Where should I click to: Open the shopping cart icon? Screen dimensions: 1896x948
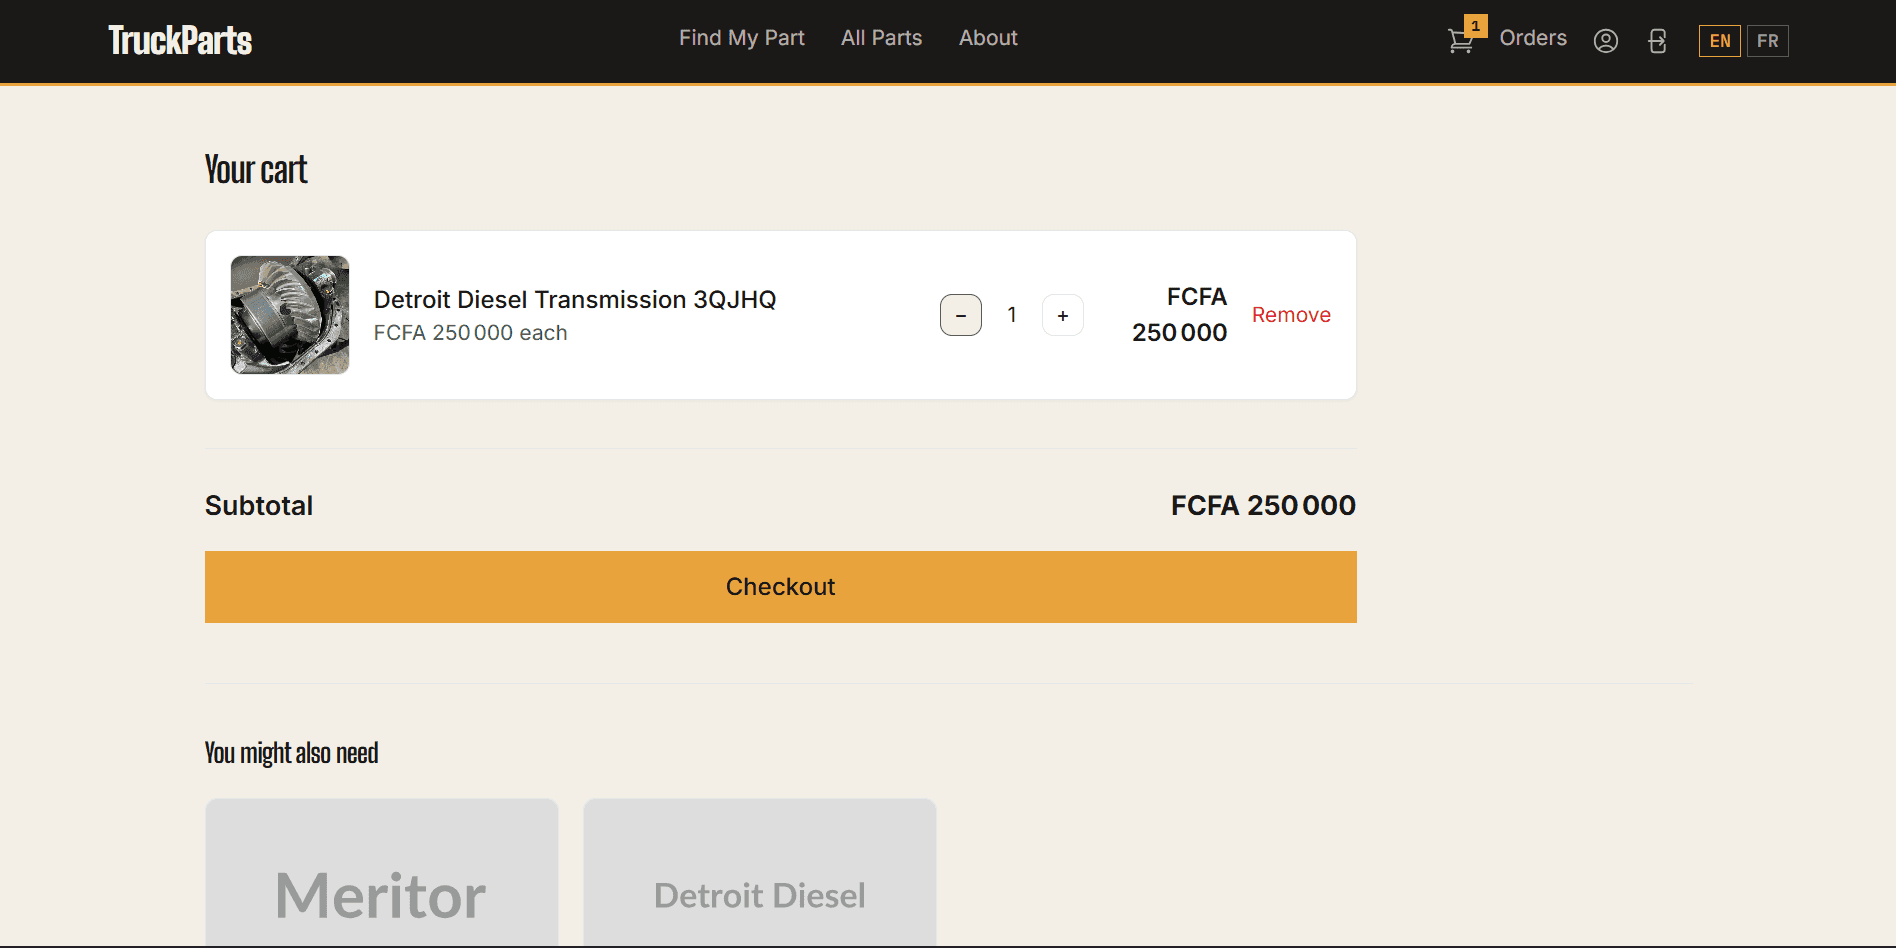pyautogui.click(x=1460, y=41)
